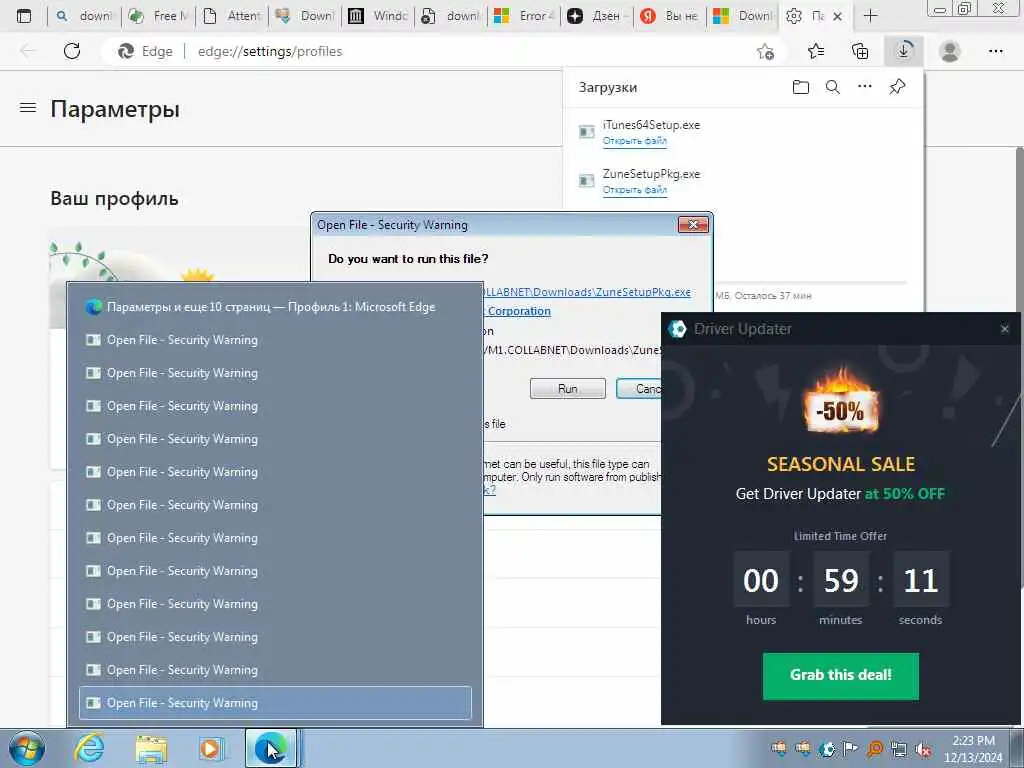Select the highlighted Open File - Security Warning entry
This screenshot has width=1024, height=768.
(x=275, y=703)
